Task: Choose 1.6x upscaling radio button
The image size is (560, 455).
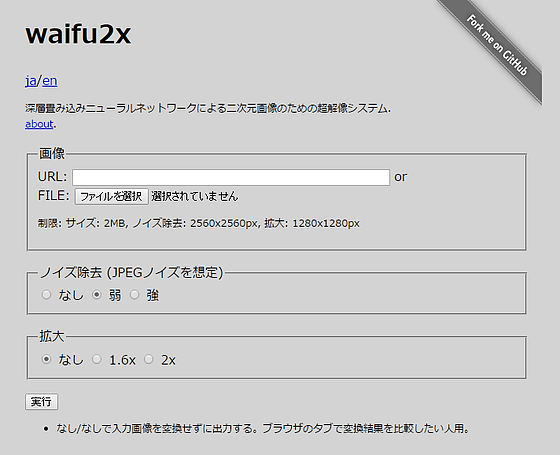Action: (x=97, y=359)
